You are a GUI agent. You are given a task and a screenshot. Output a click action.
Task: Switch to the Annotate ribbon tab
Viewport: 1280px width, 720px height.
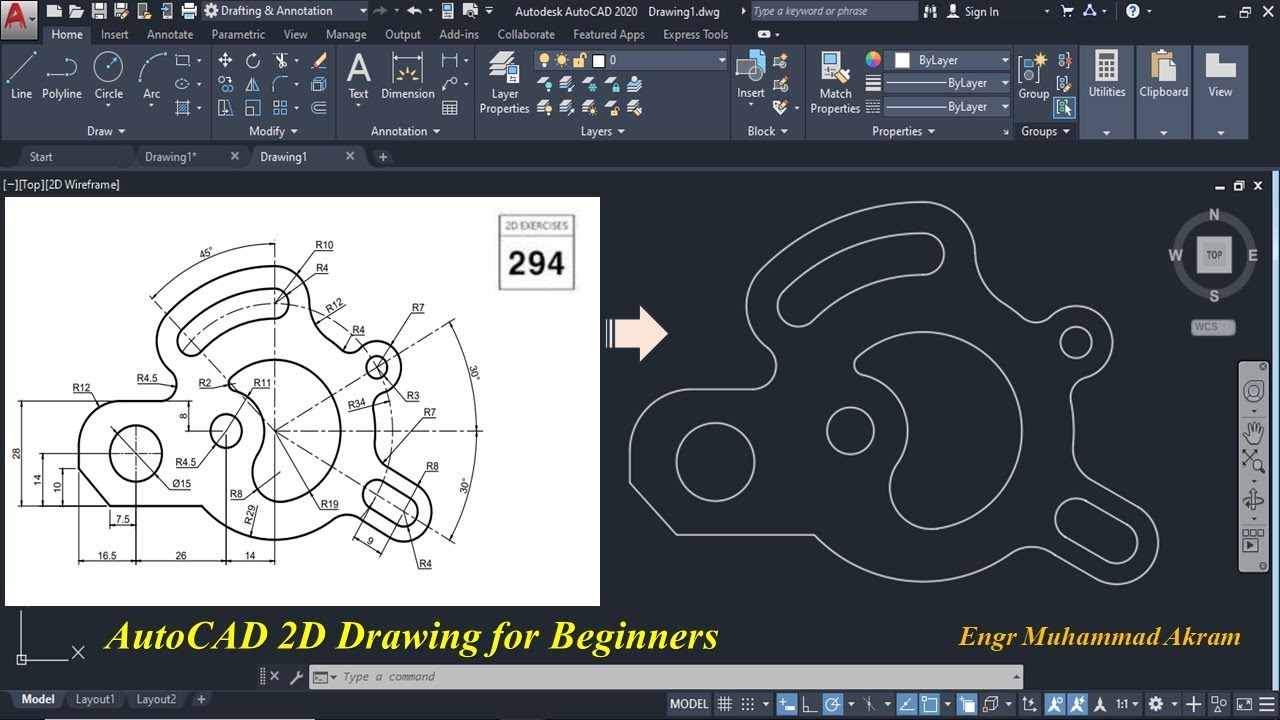pos(170,34)
